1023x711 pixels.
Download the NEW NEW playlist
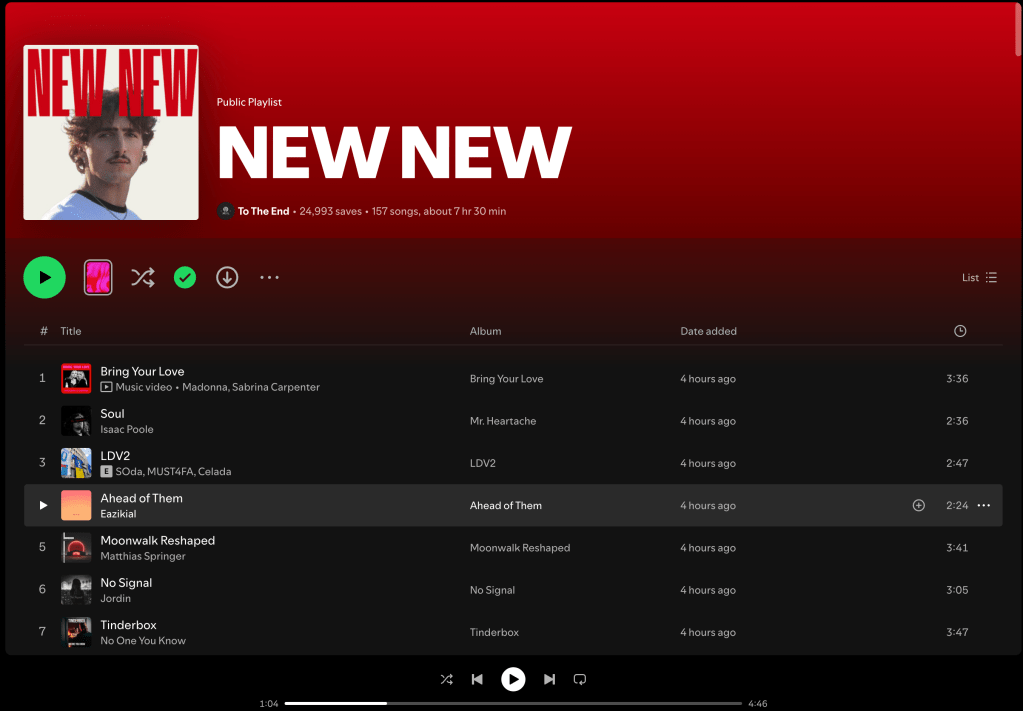coord(227,277)
